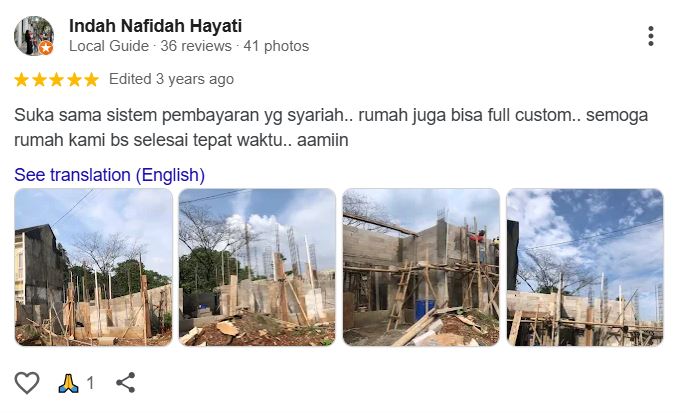Viewport: 686px width, 413px height.
Task: Click the Edited 3 years ago timestamp
Action: [x=172, y=79]
